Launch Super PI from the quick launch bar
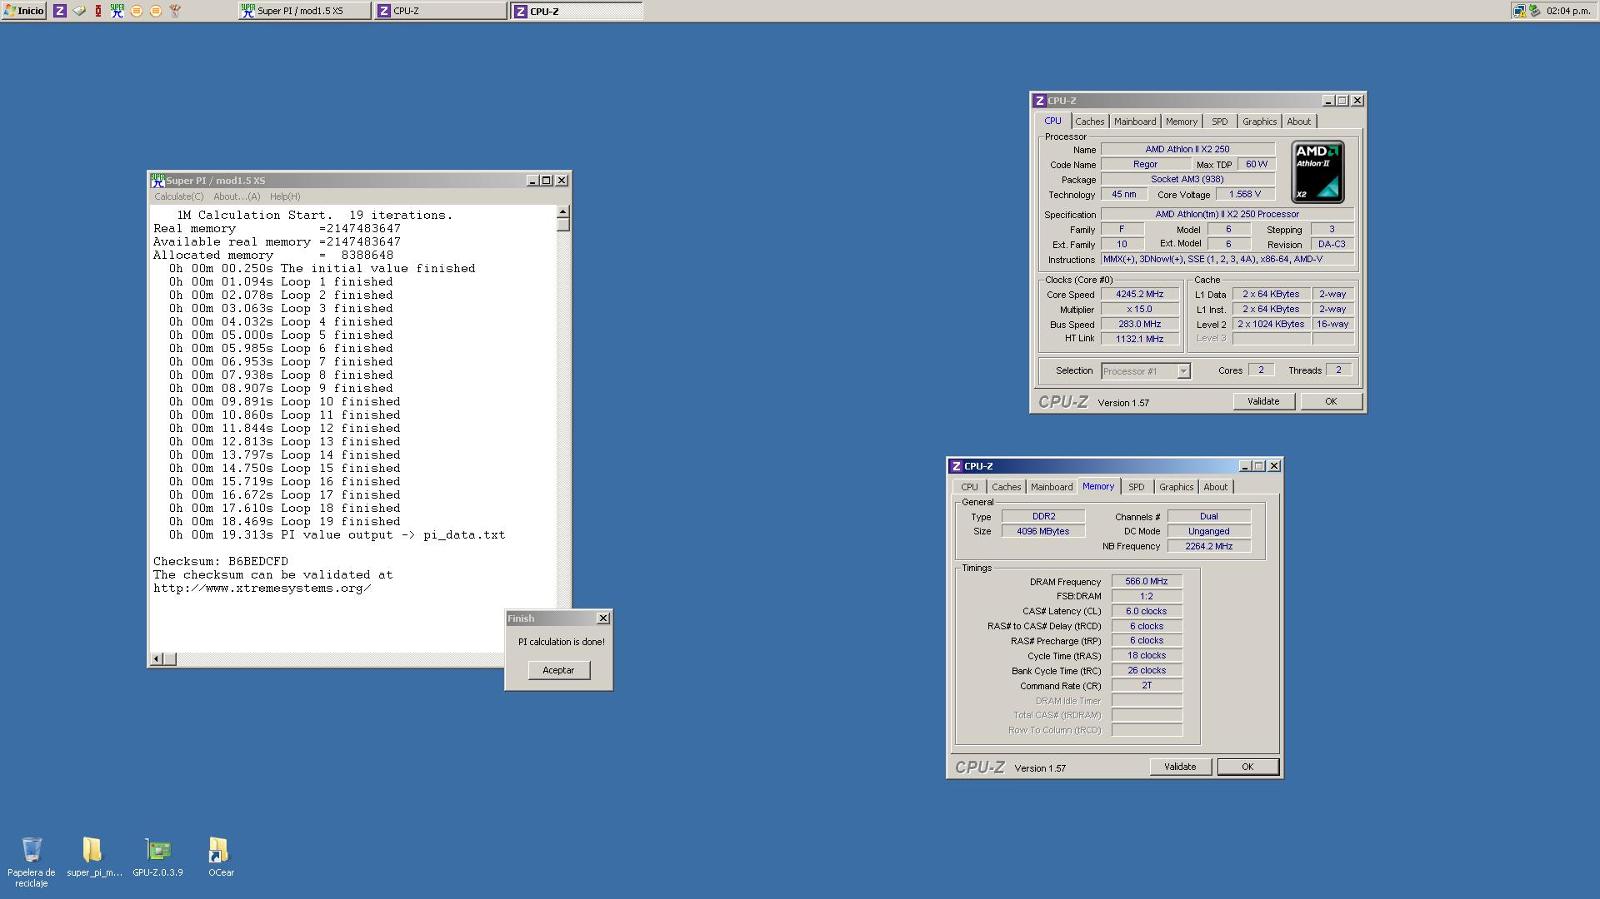1600x899 pixels. [x=117, y=11]
